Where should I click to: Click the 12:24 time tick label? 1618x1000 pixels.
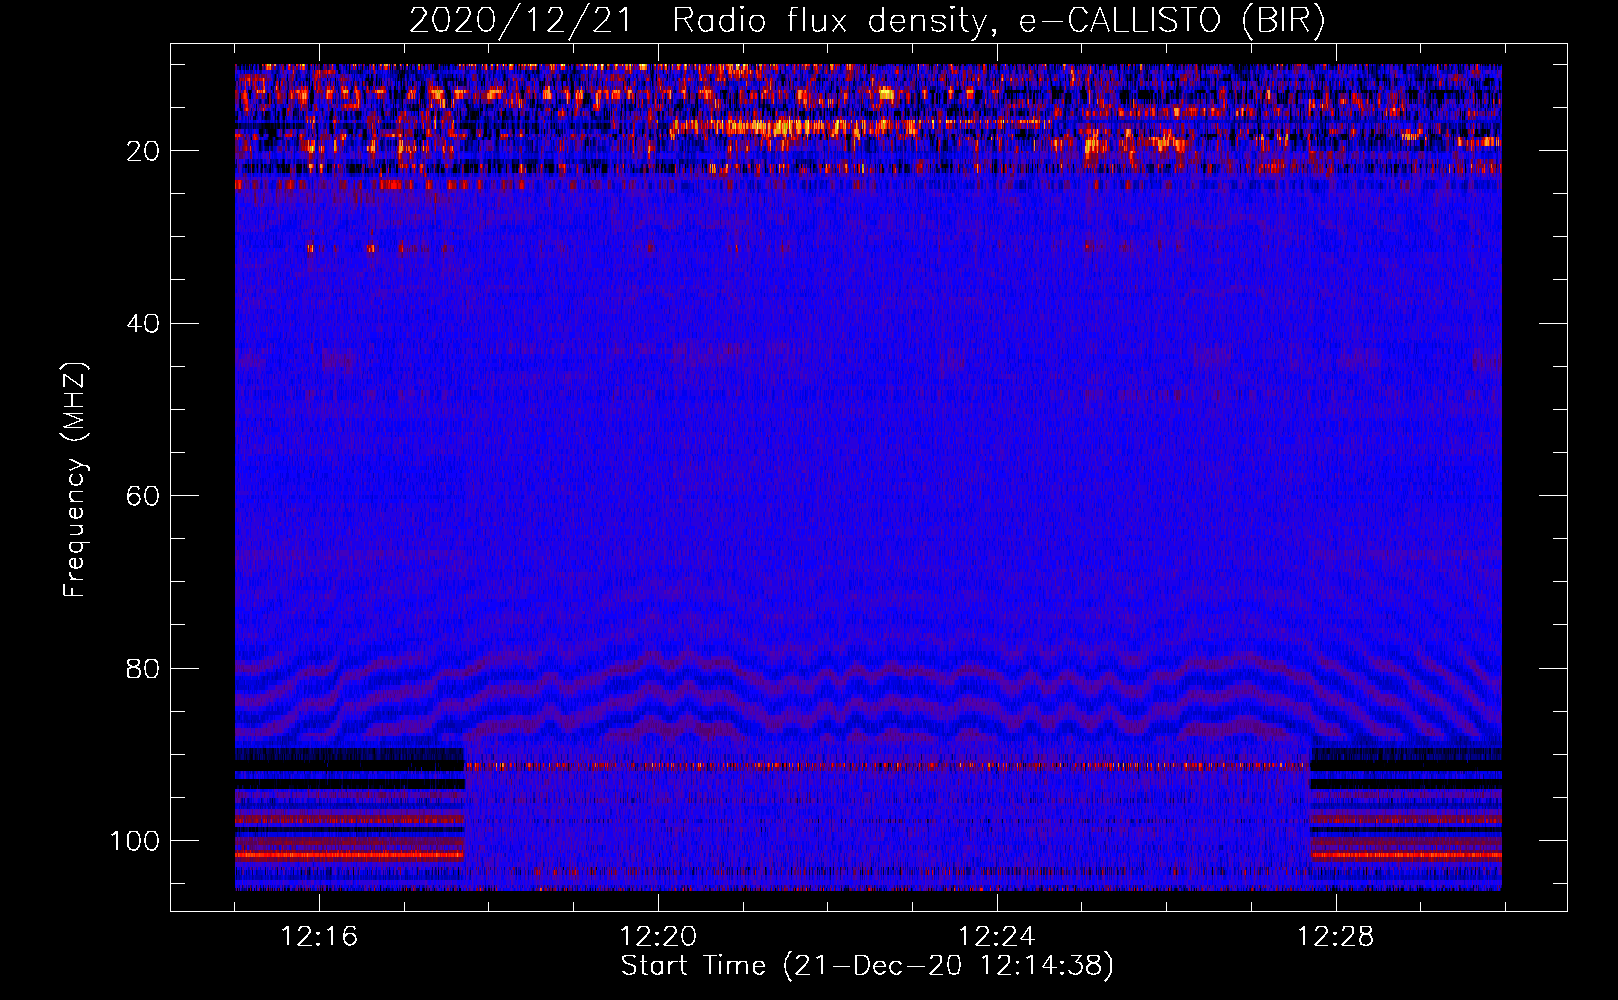[x=997, y=937]
